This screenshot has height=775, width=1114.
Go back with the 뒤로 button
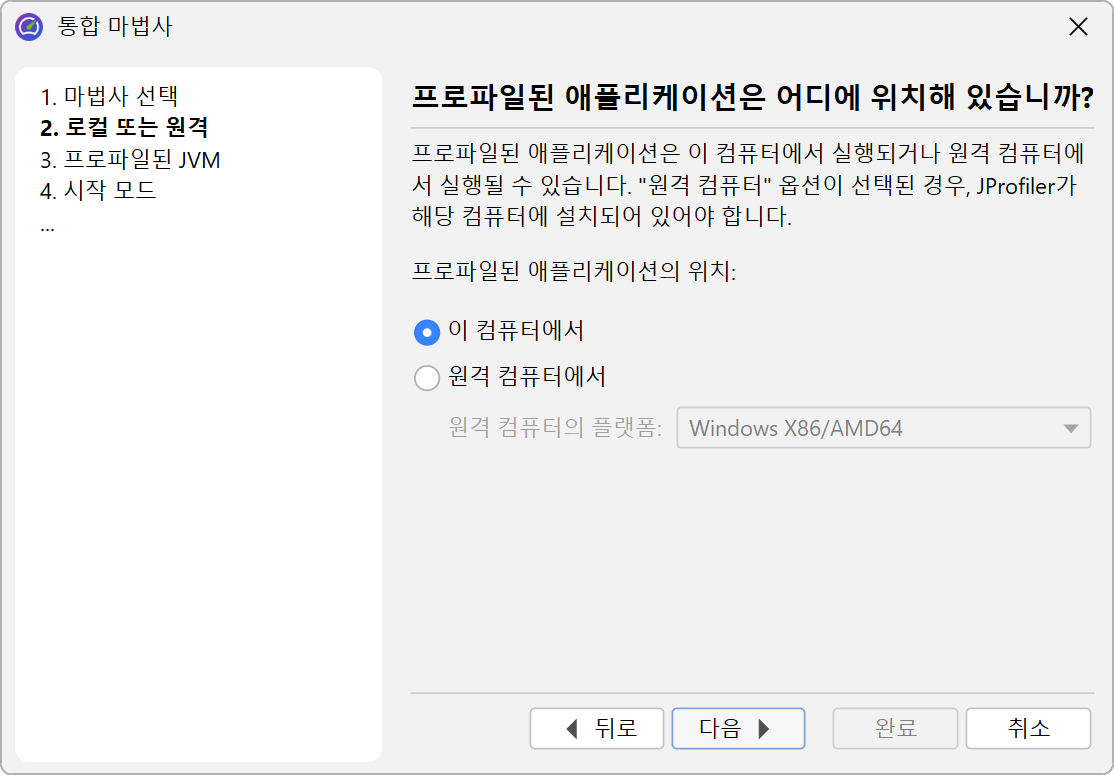pos(597,728)
